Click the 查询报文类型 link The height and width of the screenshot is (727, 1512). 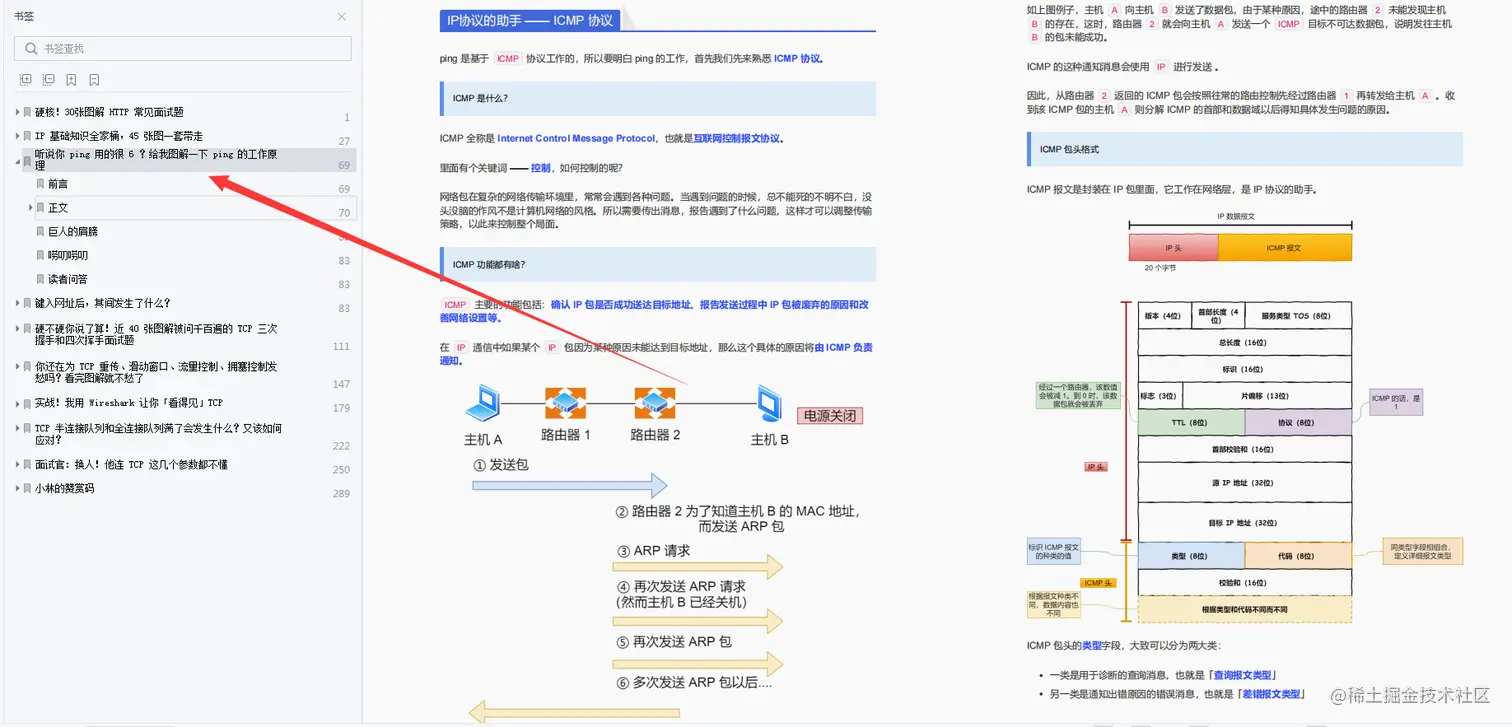point(1244,675)
